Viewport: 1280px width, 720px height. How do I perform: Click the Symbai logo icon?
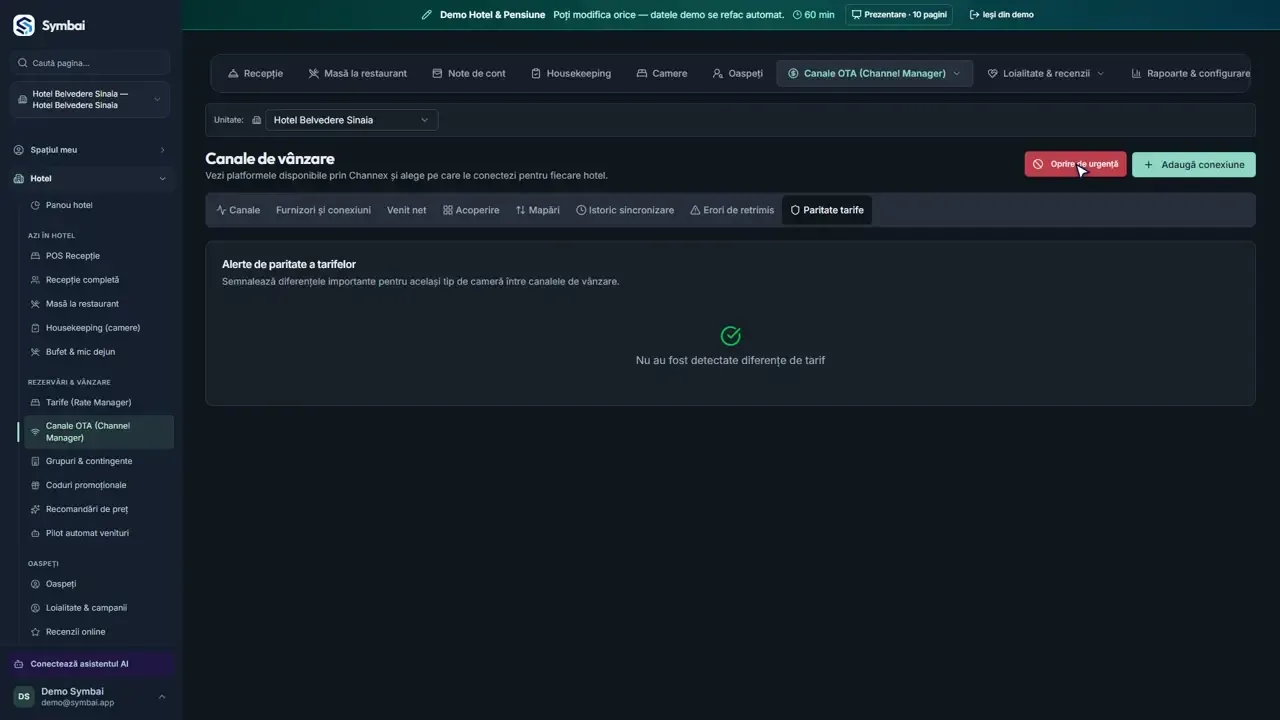[23, 26]
